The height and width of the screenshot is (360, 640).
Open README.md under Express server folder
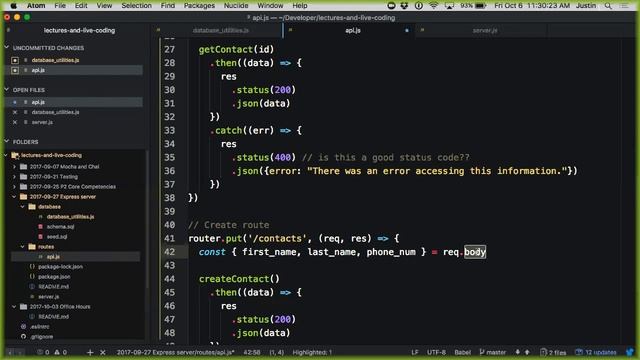click(x=53, y=287)
